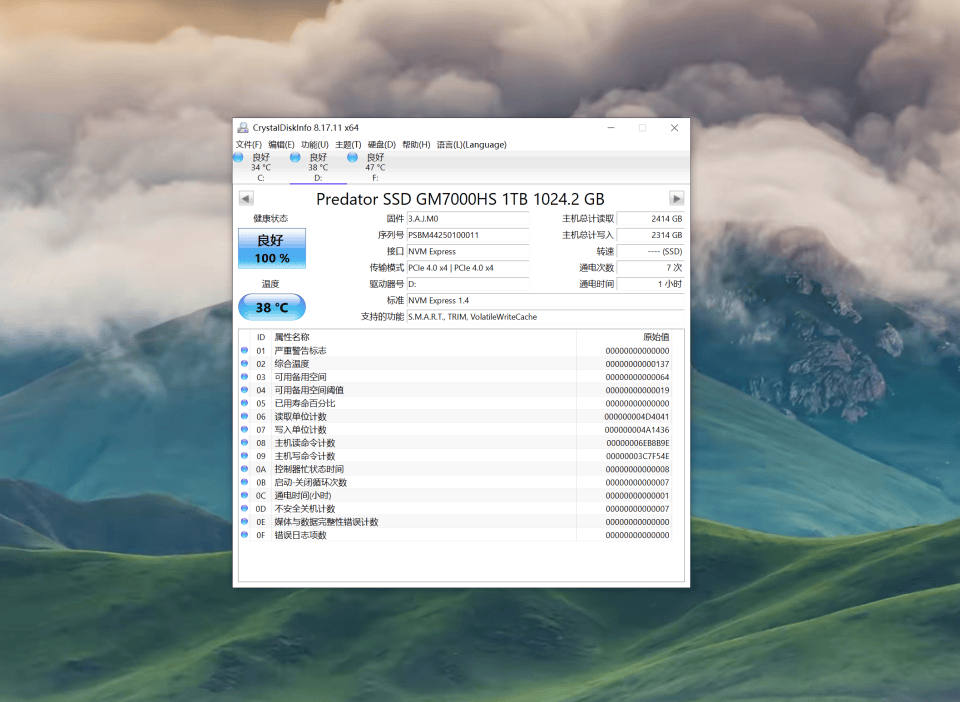The image size is (960, 702).
Task: Close the CrystalDiskInfo window
Action: (x=674, y=127)
